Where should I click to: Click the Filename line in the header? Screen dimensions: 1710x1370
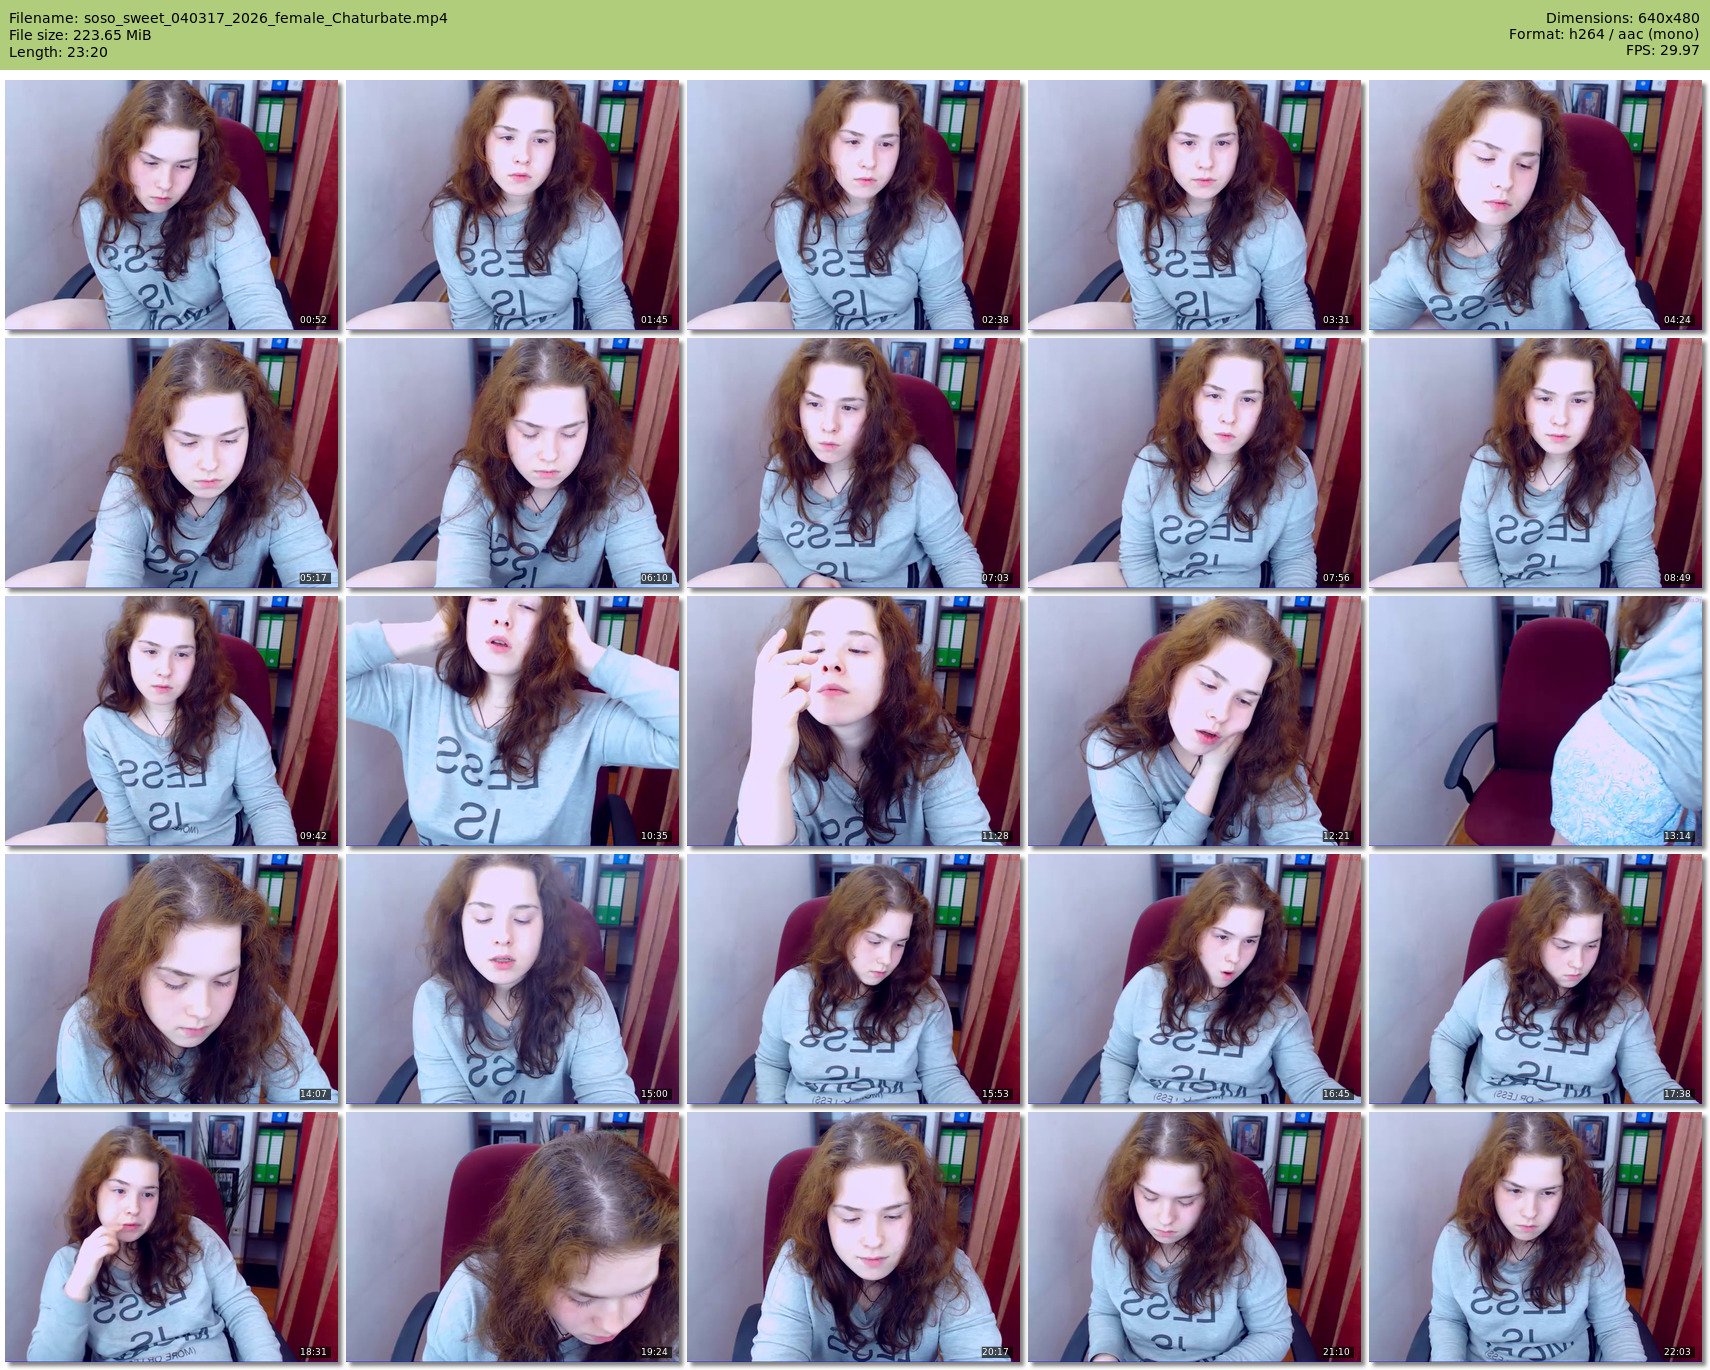coord(228,18)
